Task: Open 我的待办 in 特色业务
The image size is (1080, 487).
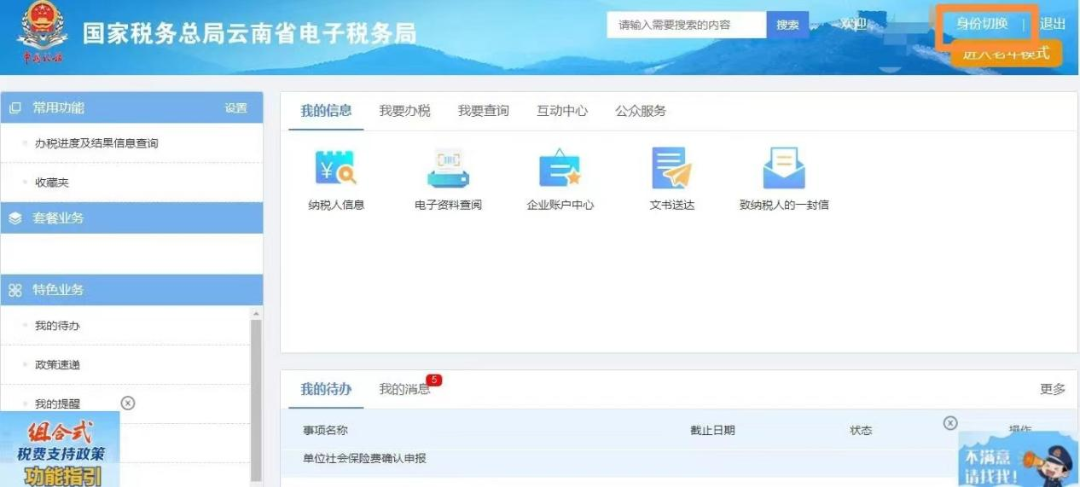Action: tap(57, 325)
